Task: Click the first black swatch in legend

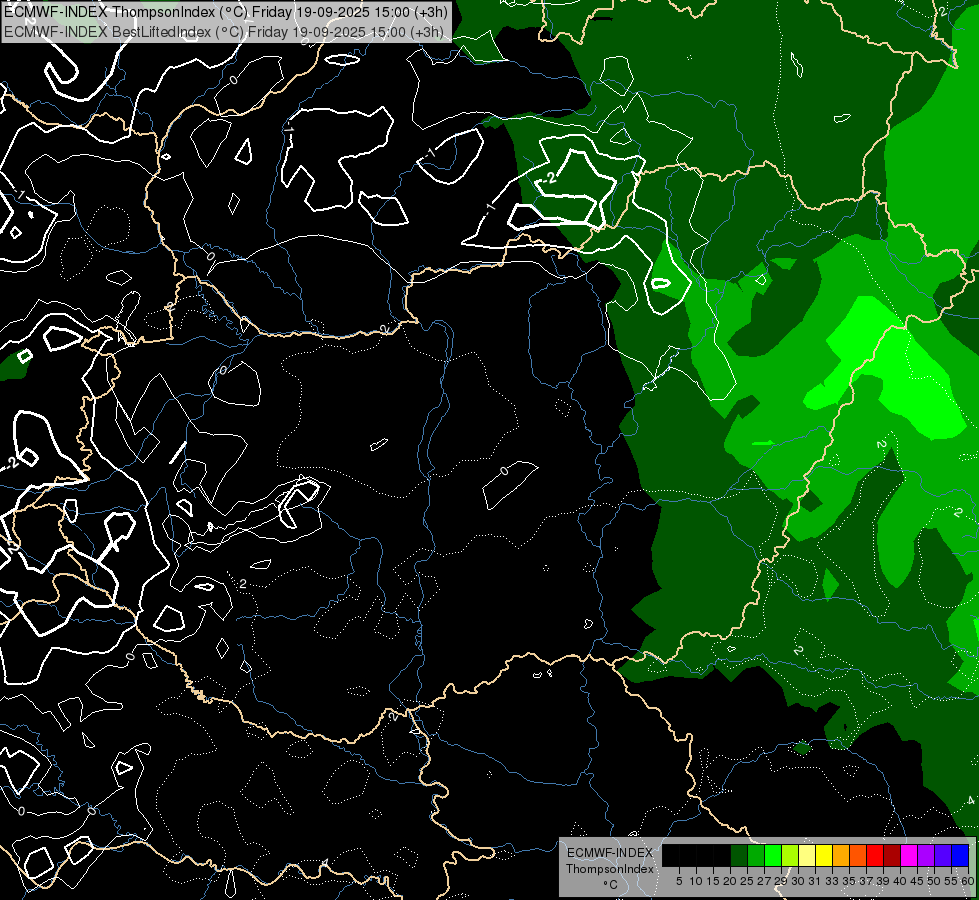Action: [671, 855]
